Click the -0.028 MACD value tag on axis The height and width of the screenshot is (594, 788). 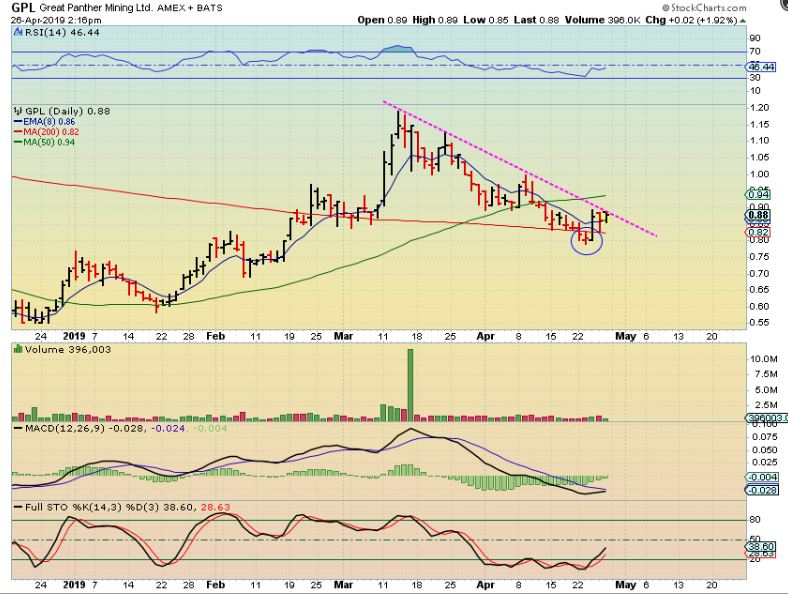(762, 490)
